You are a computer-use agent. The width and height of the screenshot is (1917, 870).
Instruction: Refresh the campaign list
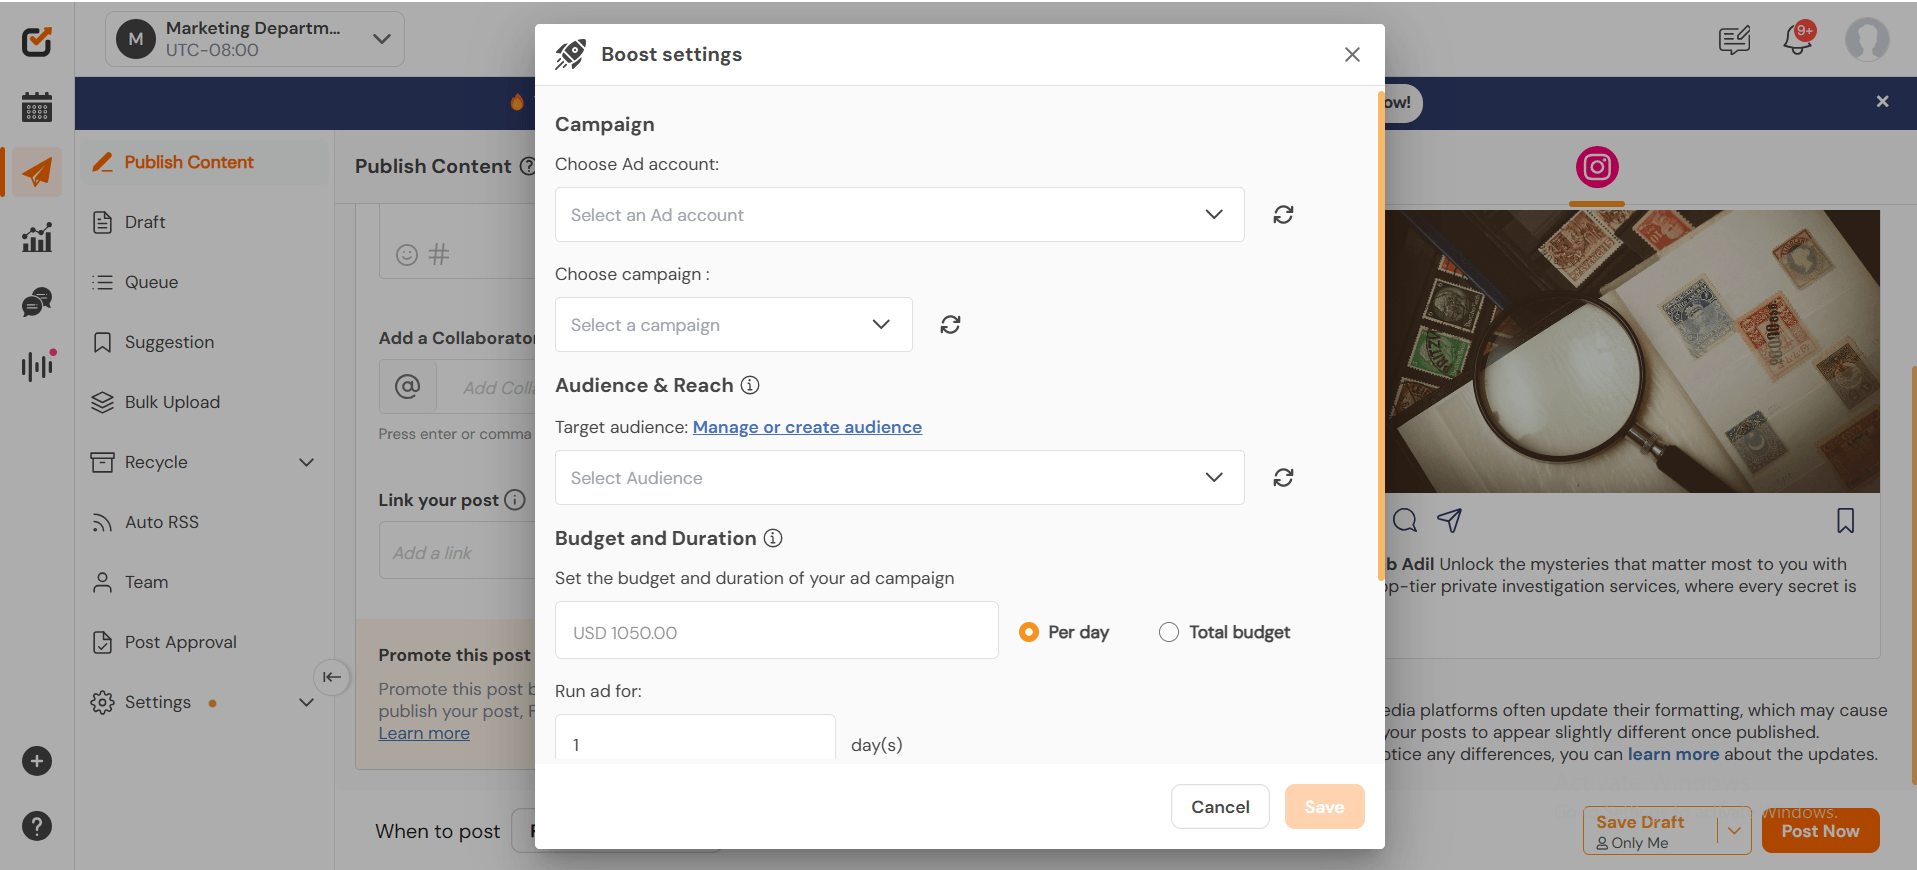tap(950, 324)
